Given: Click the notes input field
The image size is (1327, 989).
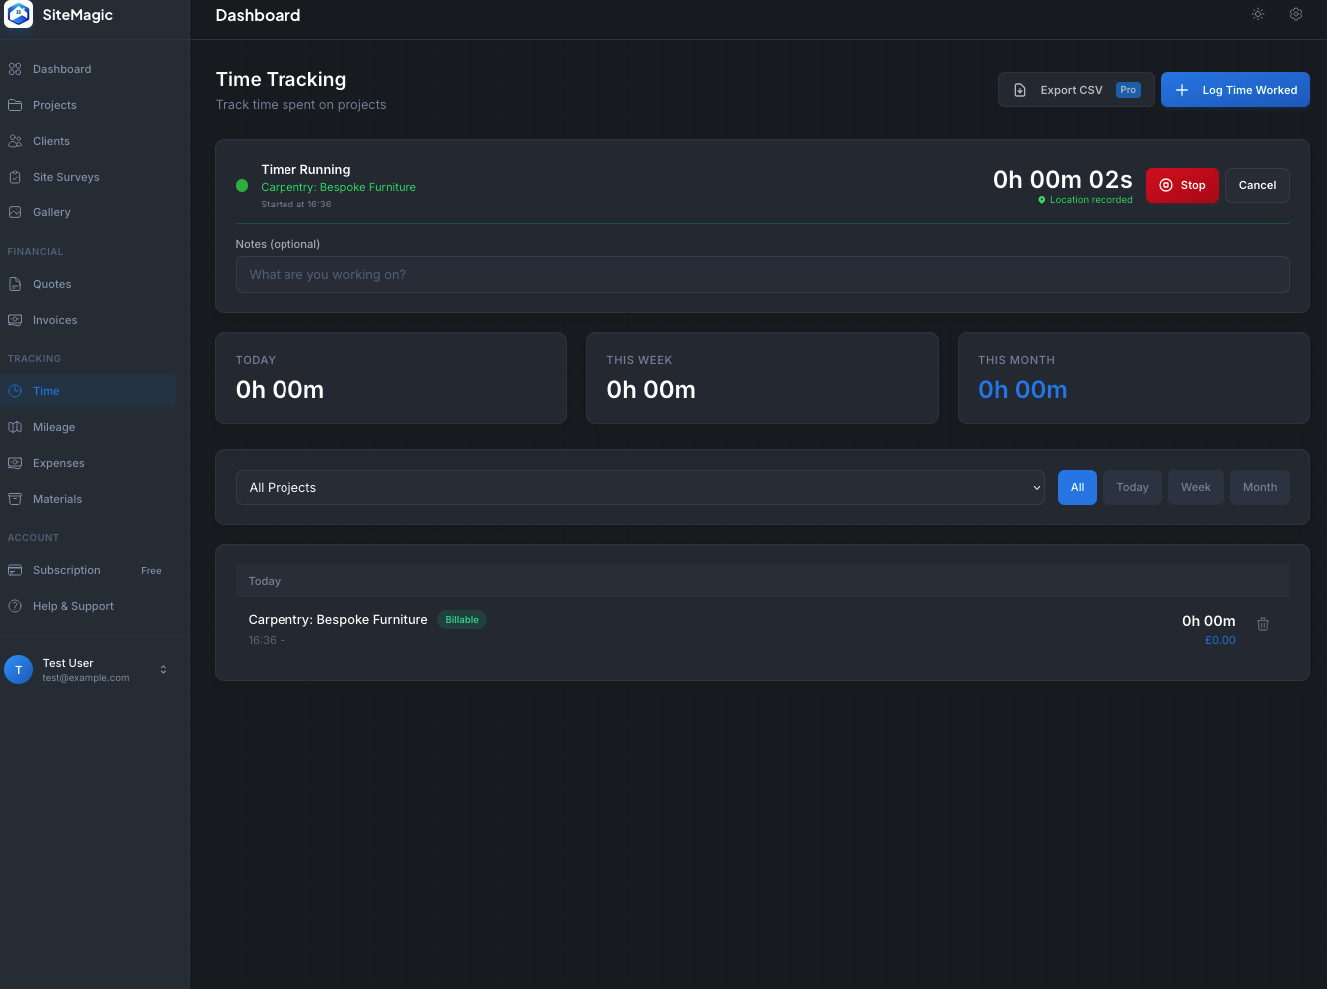Looking at the screenshot, I should tap(762, 274).
